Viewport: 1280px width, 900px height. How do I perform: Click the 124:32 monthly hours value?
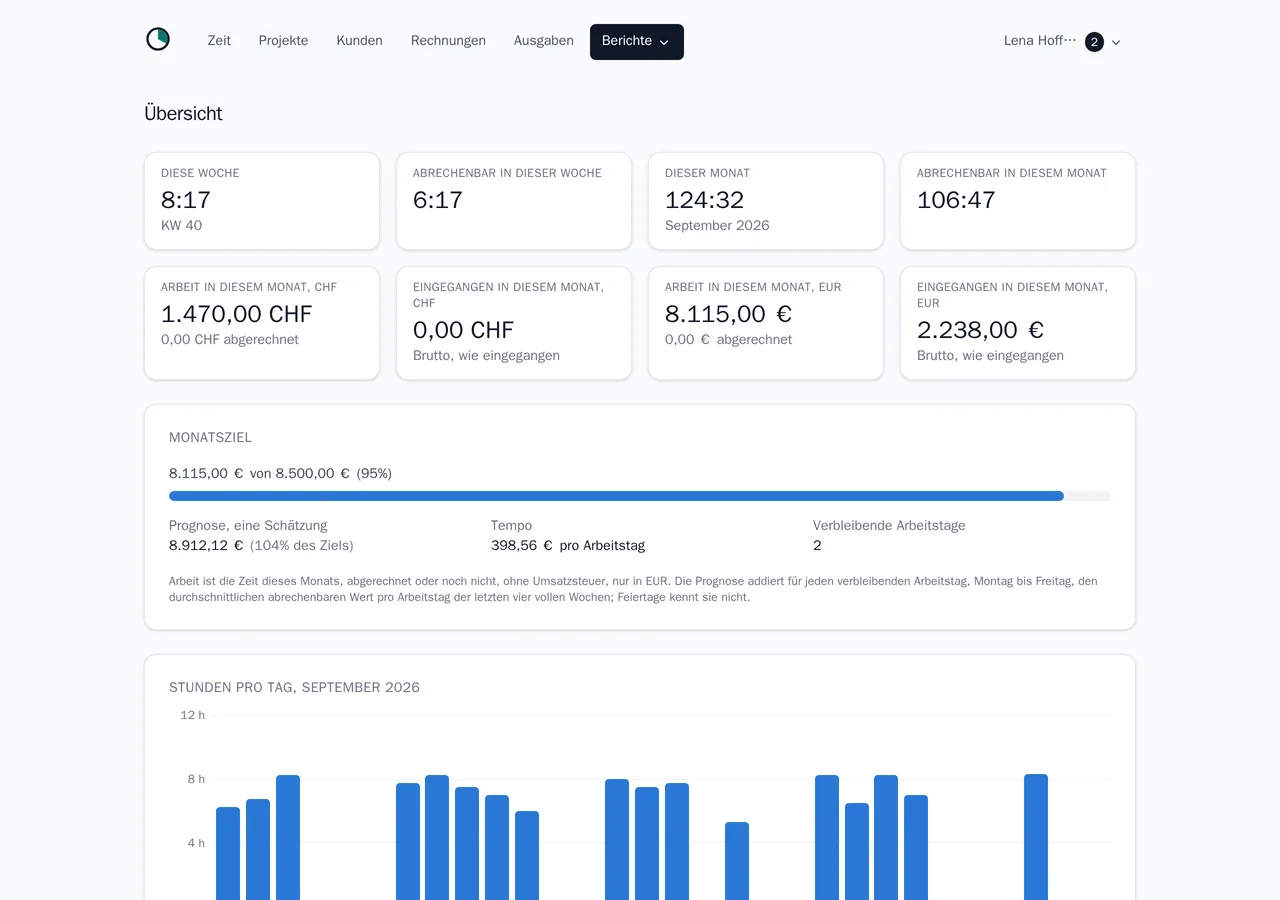point(704,200)
